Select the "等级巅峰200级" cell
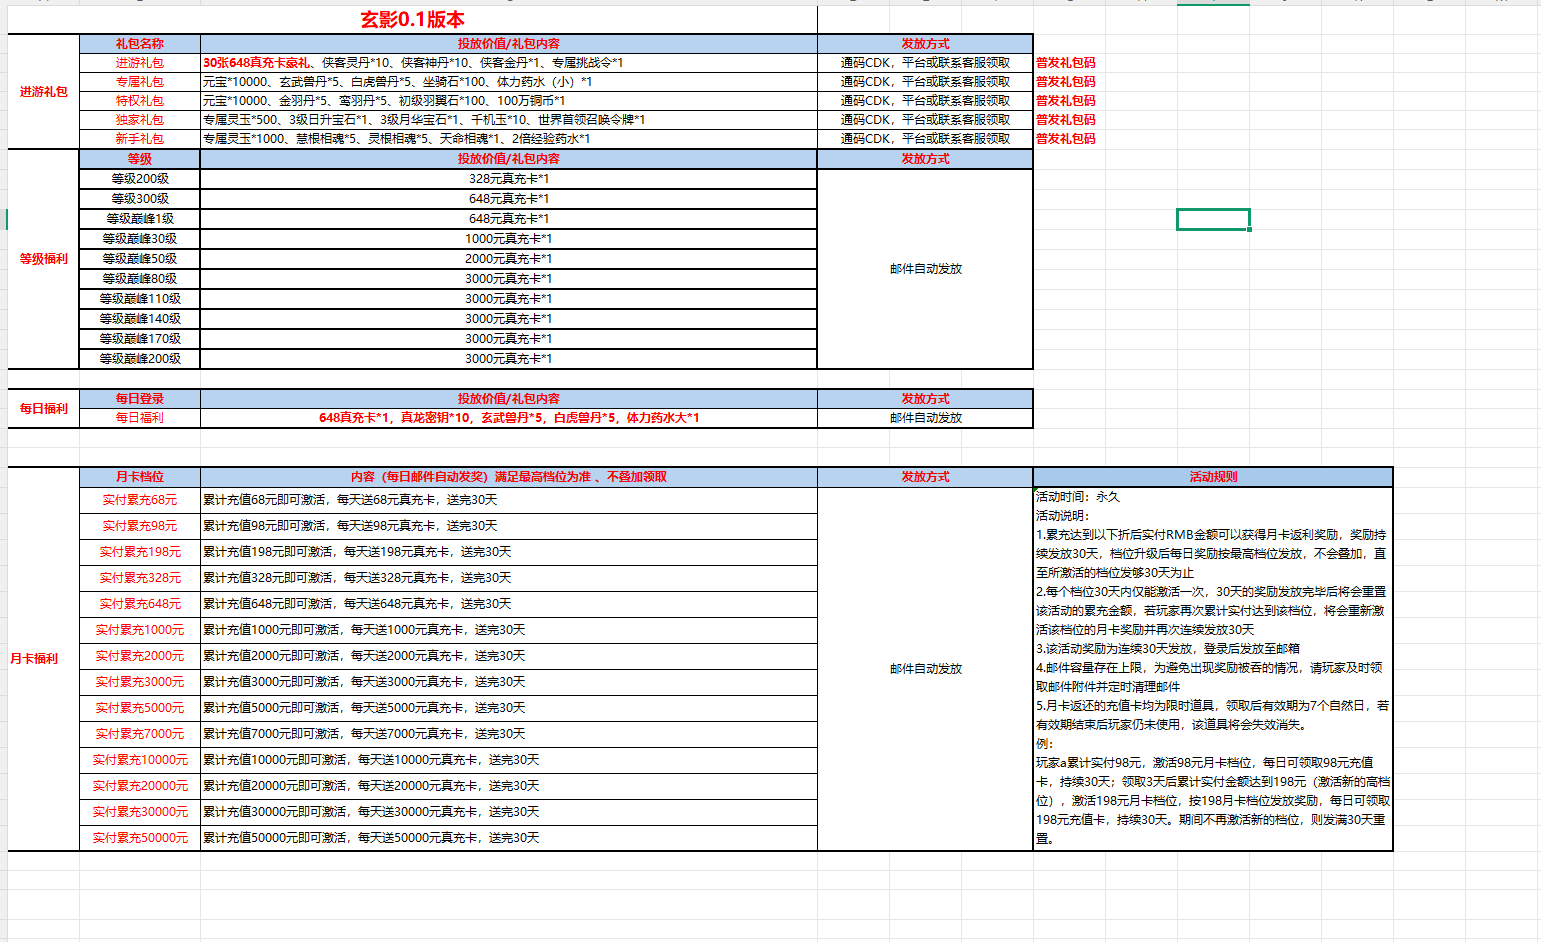The height and width of the screenshot is (942, 1541). click(139, 359)
